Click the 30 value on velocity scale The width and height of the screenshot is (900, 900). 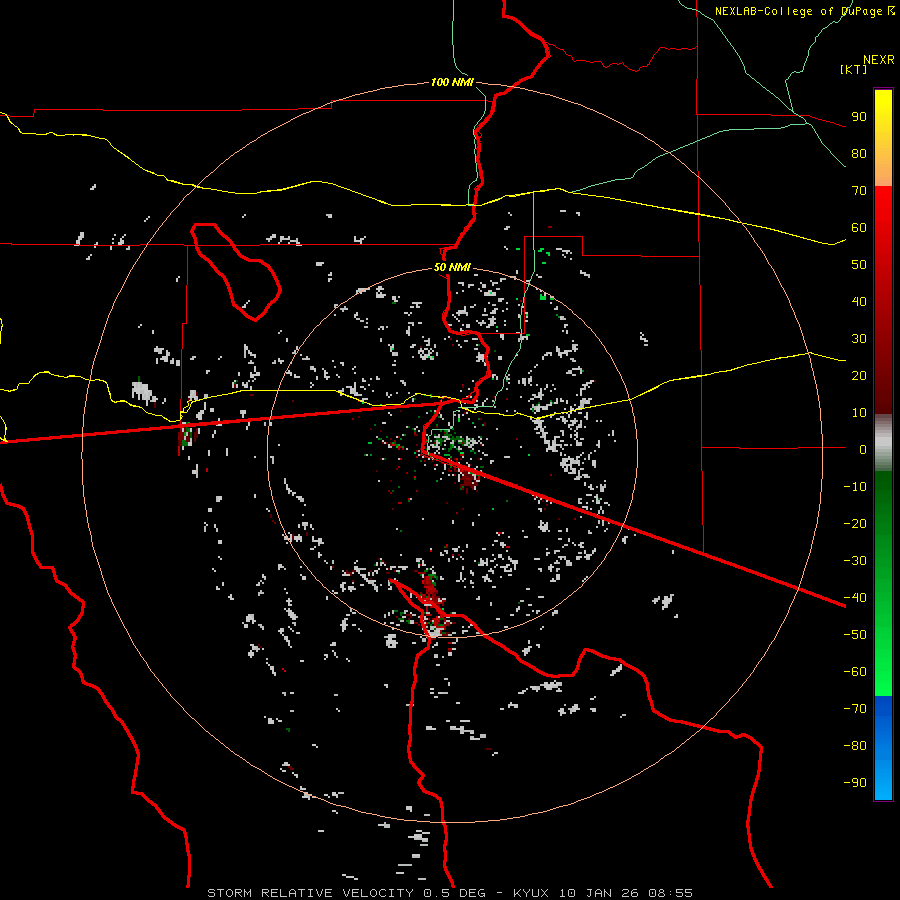[x=859, y=339]
